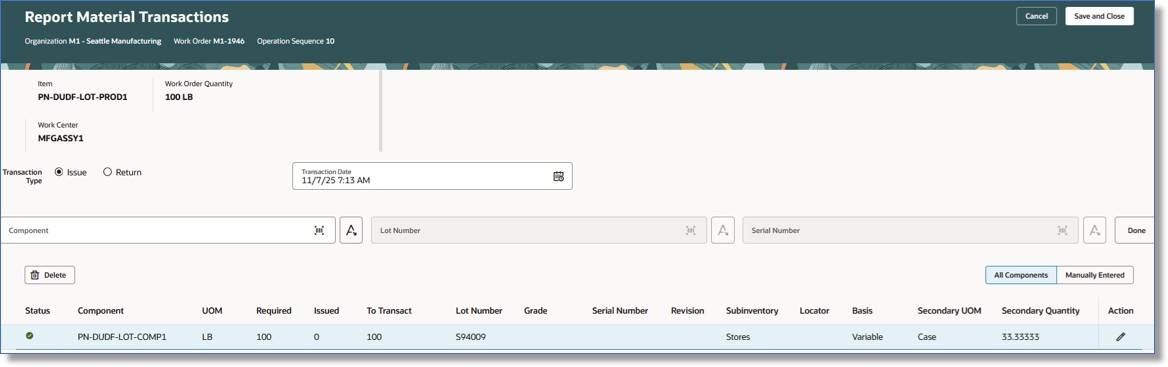1168x367 pixels.
Task: Delete the selected component row
Action: coord(50,275)
